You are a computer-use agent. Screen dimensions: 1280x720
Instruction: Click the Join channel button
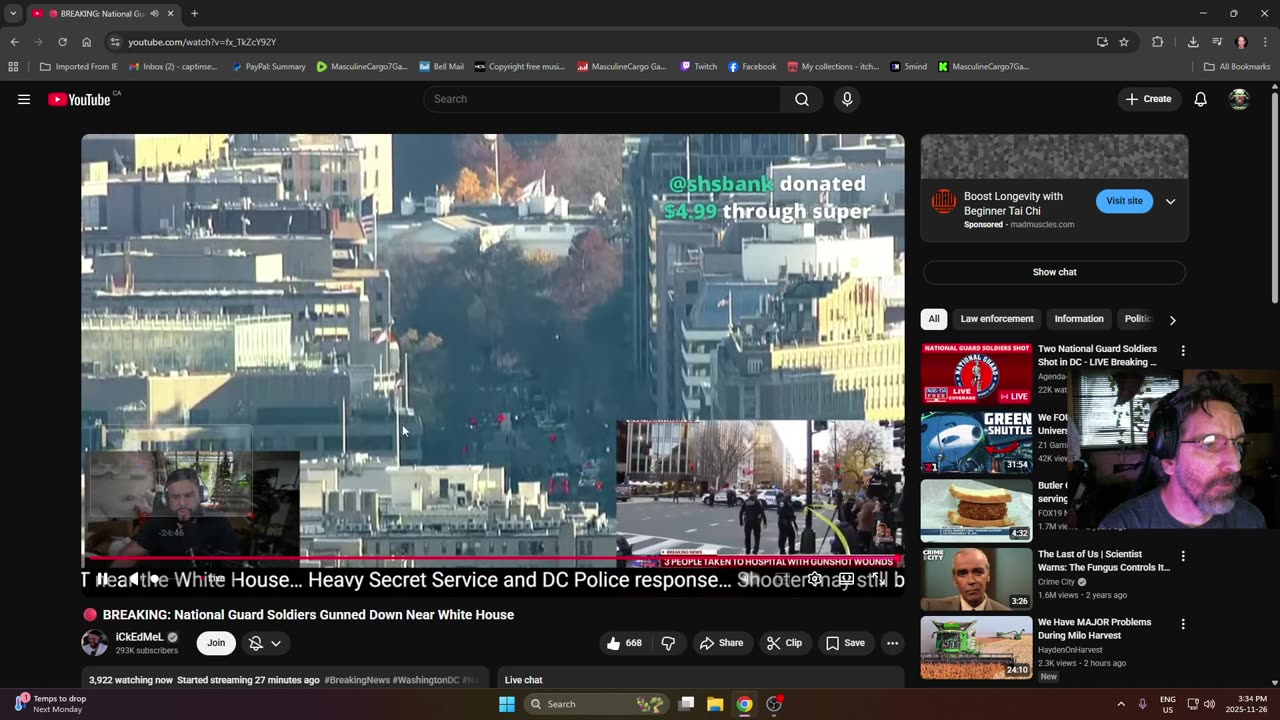point(216,643)
